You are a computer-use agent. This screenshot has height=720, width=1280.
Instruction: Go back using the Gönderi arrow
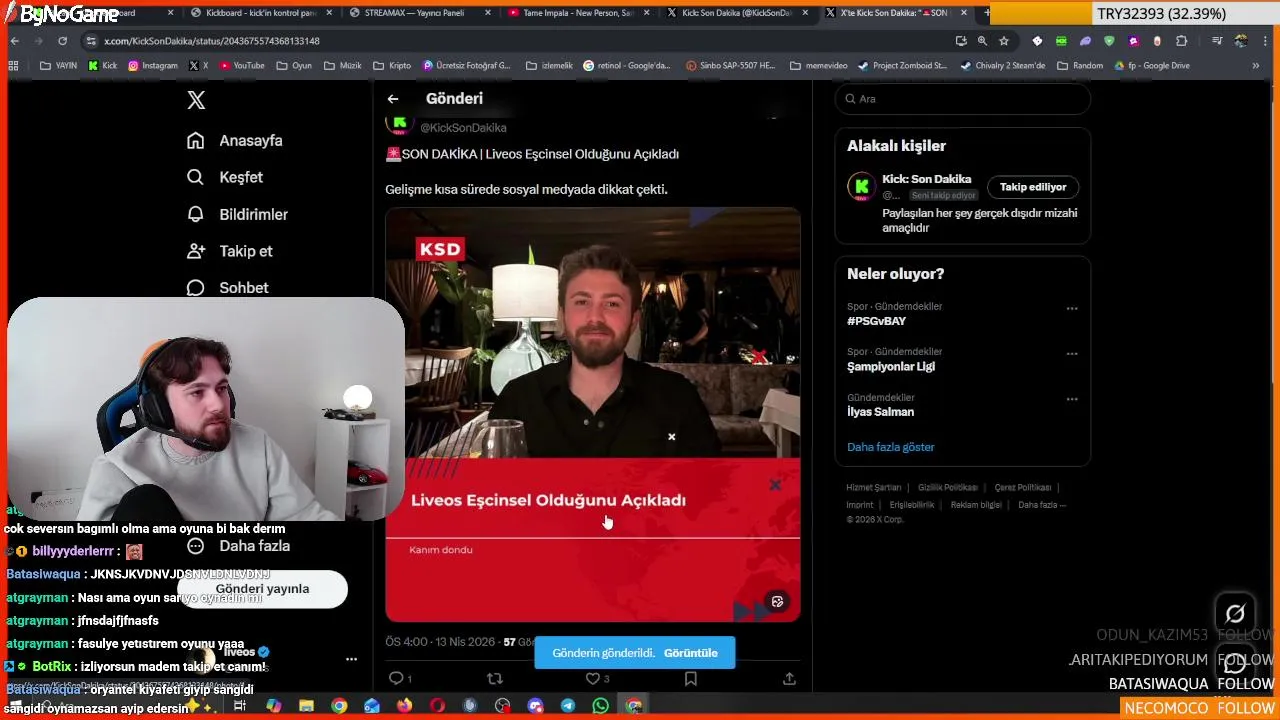393,99
